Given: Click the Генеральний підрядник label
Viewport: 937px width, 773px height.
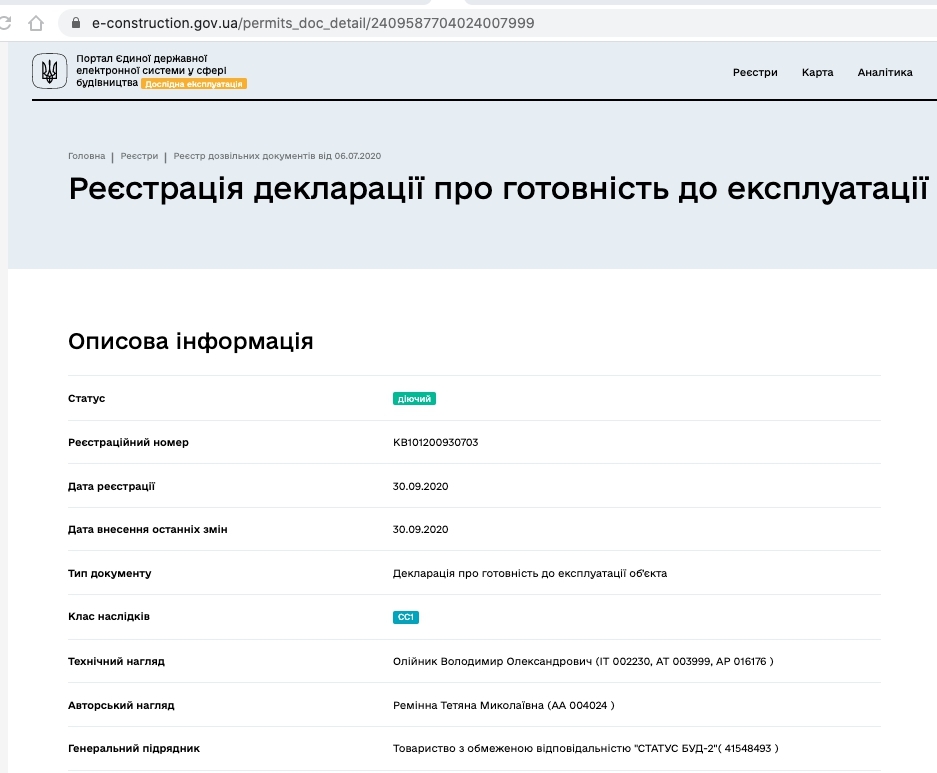Looking at the screenshot, I should pyautogui.click(x=134, y=749).
